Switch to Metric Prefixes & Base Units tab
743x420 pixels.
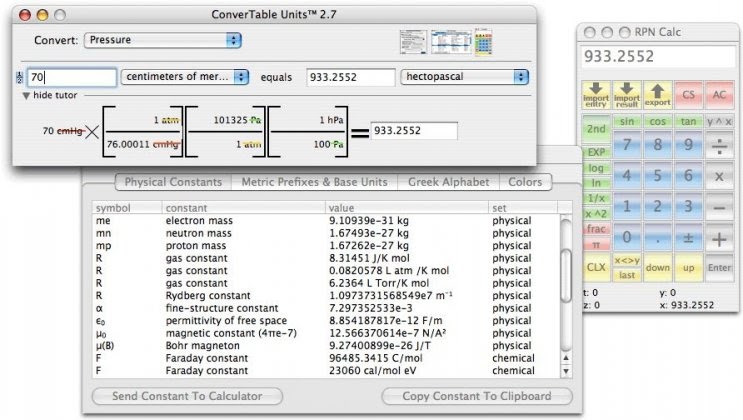coord(315,182)
